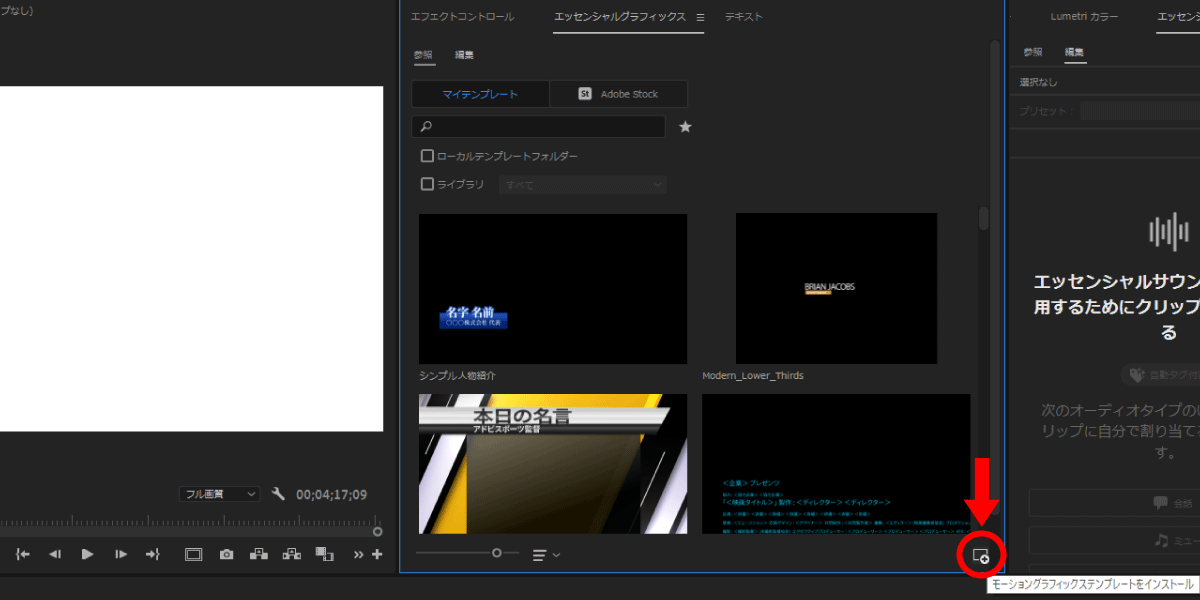The height and width of the screenshot is (600, 1200).
Task: Click the playhead marker on monitor time ruler
Action: 377,531
